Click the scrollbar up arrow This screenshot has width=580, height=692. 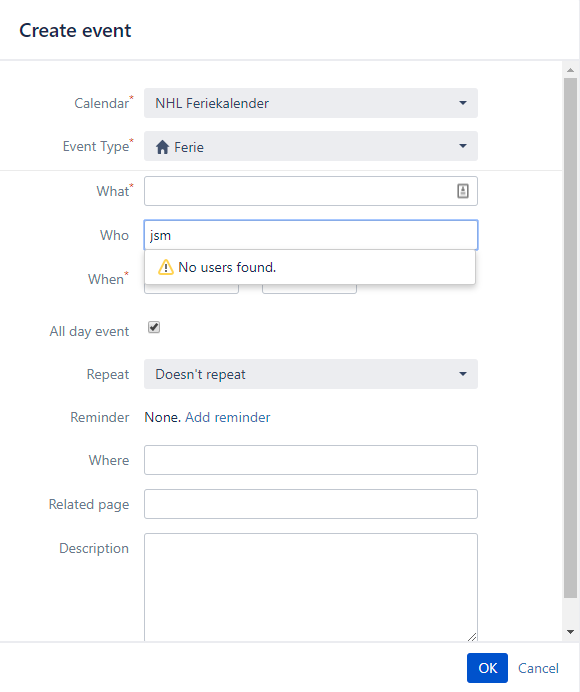(x=570, y=70)
